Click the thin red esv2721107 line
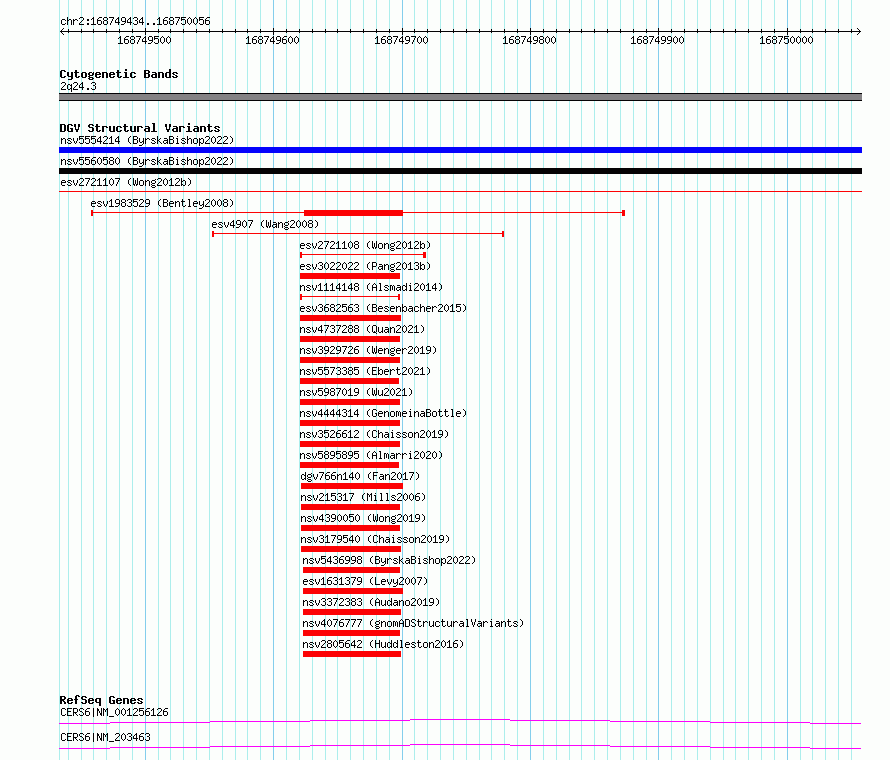This screenshot has width=890, height=760. [x=460, y=192]
